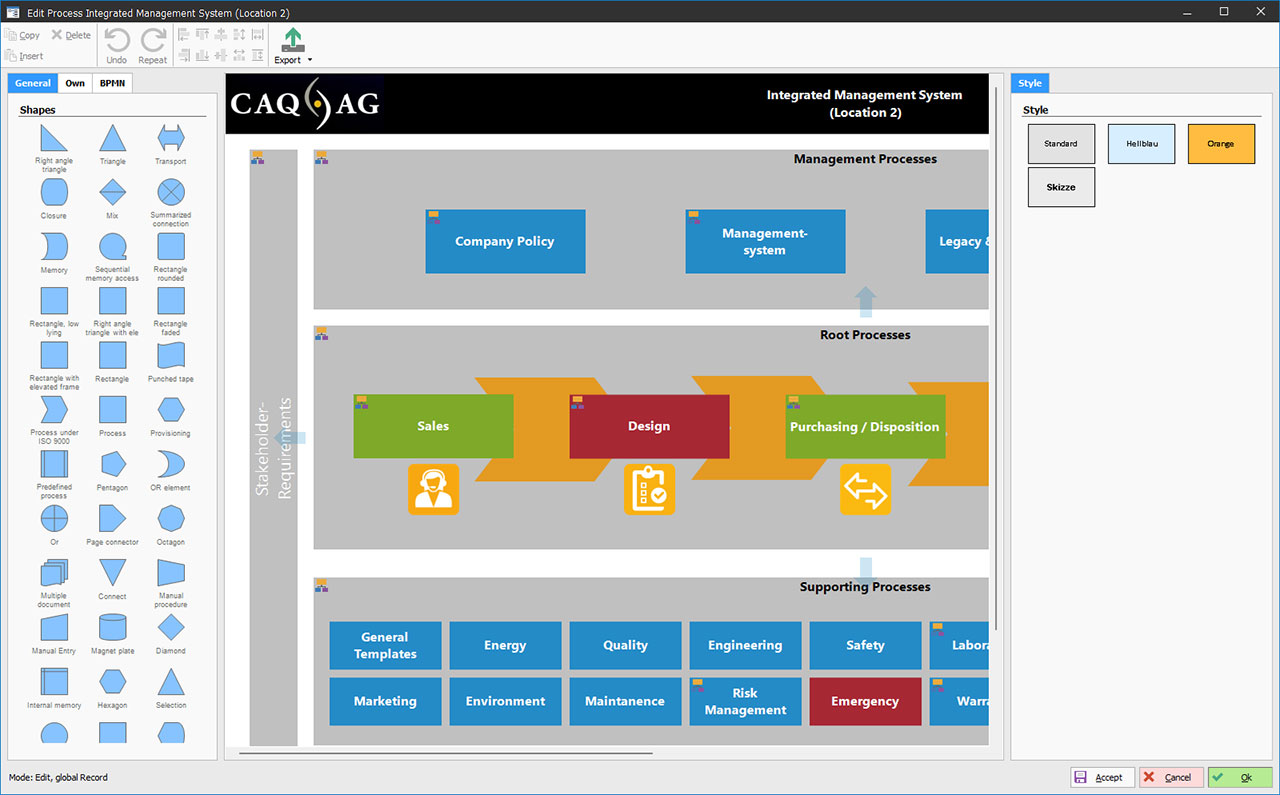Image resolution: width=1280 pixels, height=795 pixels.
Task: Select the Safety supporting process box
Action: (x=865, y=645)
